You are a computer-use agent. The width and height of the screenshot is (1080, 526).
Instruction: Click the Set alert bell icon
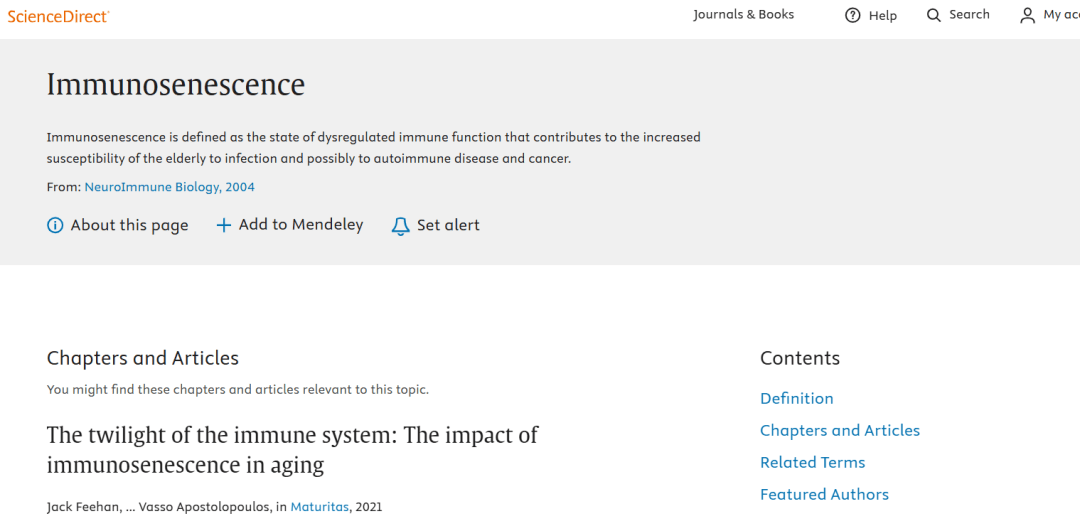(400, 226)
